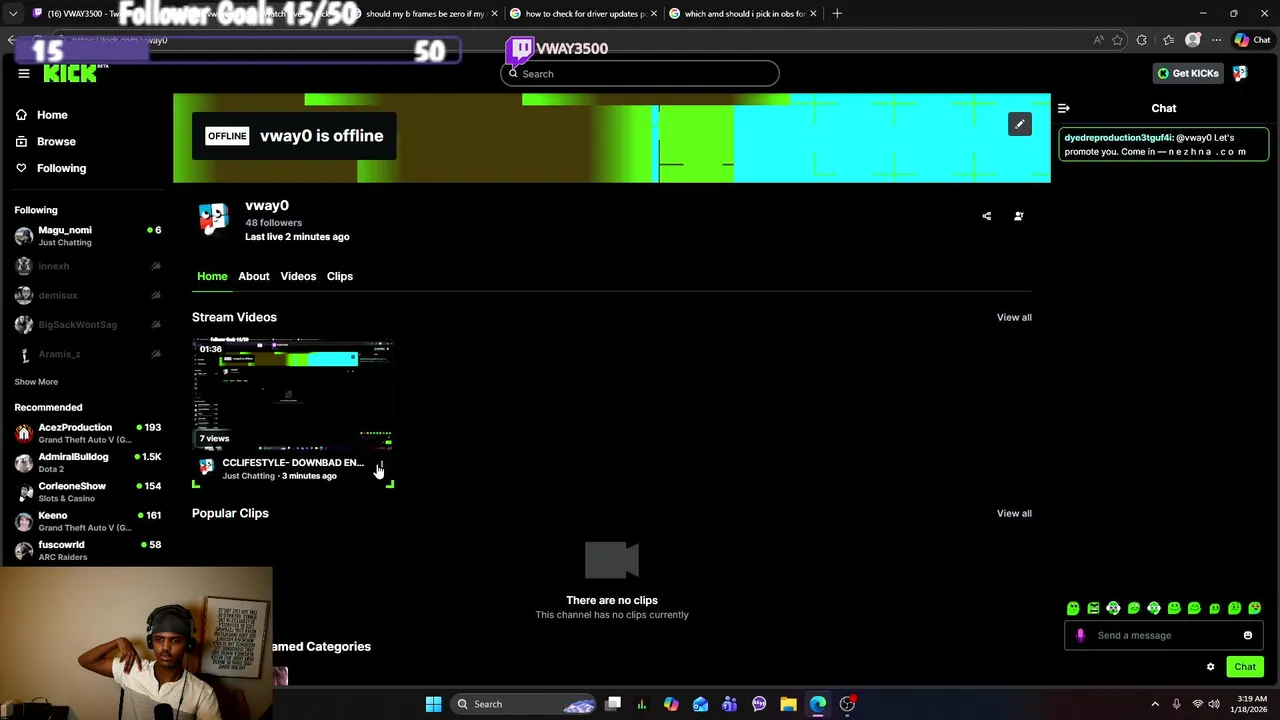Screen dimensions: 1280x720
Task: Open the emoji picker in chat input
Action: click(x=1248, y=636)
